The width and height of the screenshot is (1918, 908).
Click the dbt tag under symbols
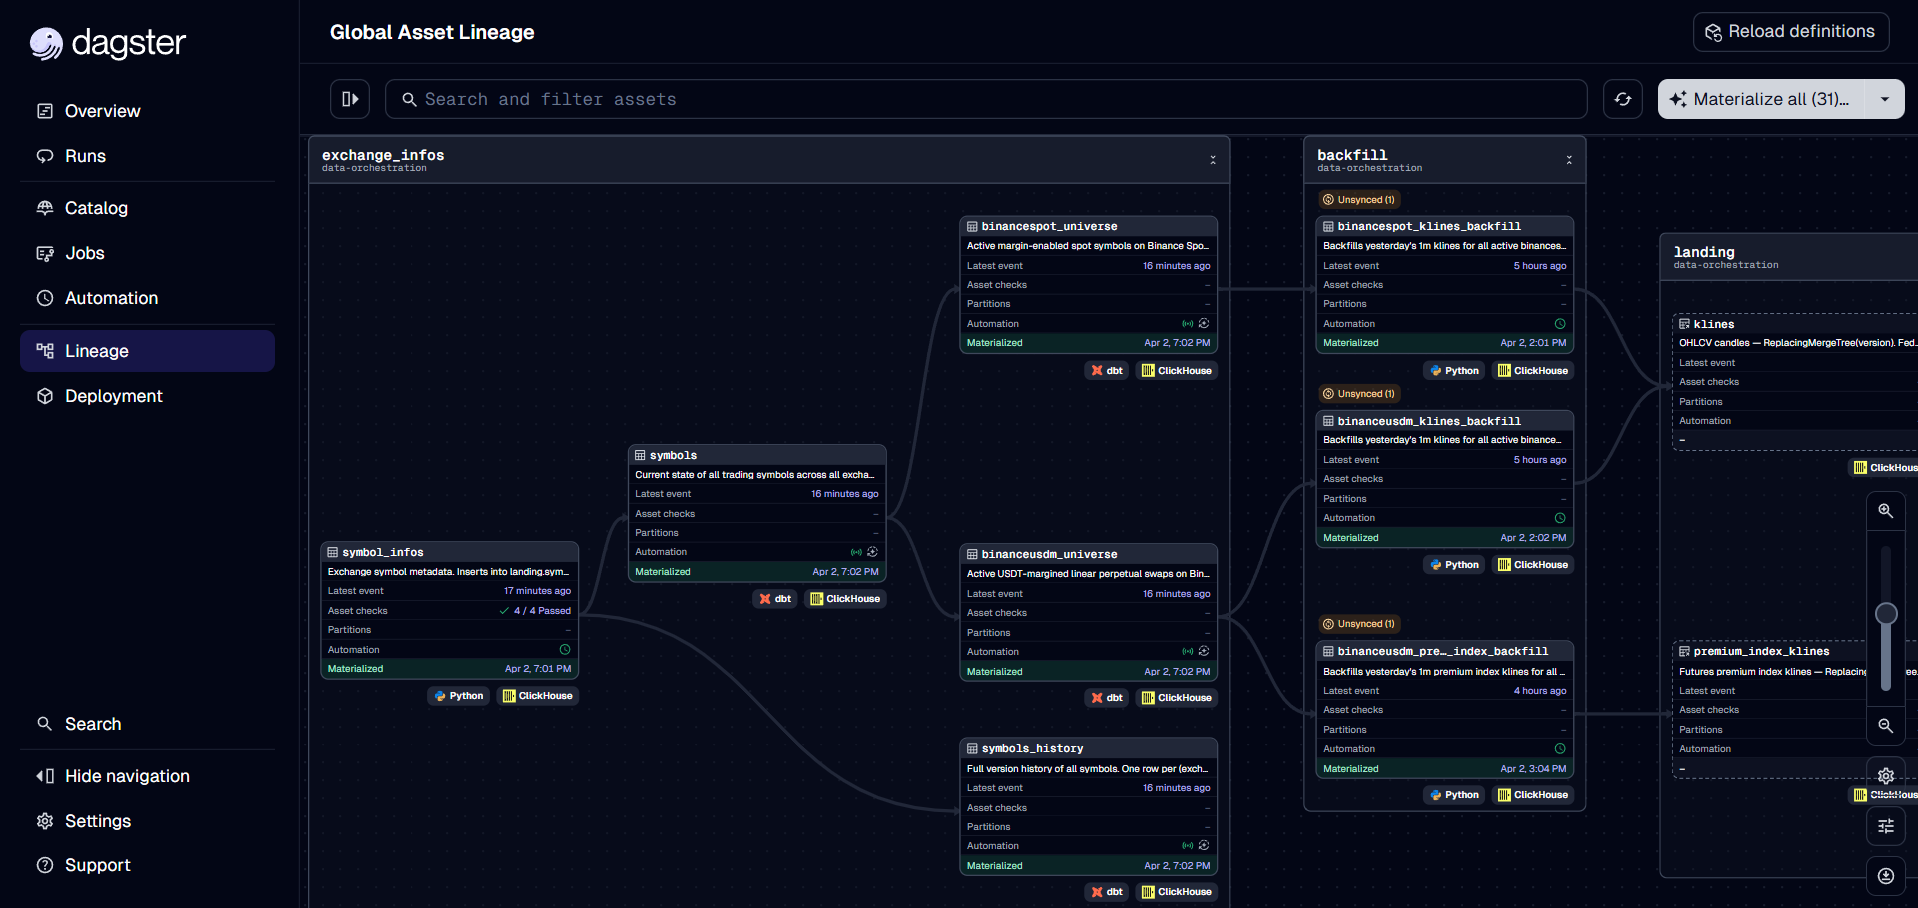[775, 599]
